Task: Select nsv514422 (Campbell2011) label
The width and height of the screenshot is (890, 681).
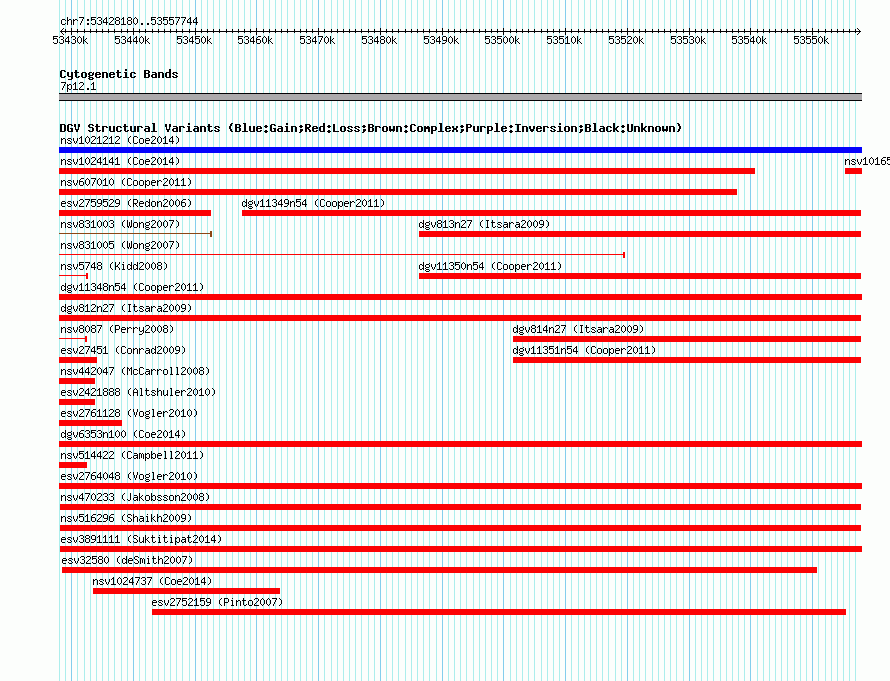Action: pyautogui.click(x=132, y=455)
